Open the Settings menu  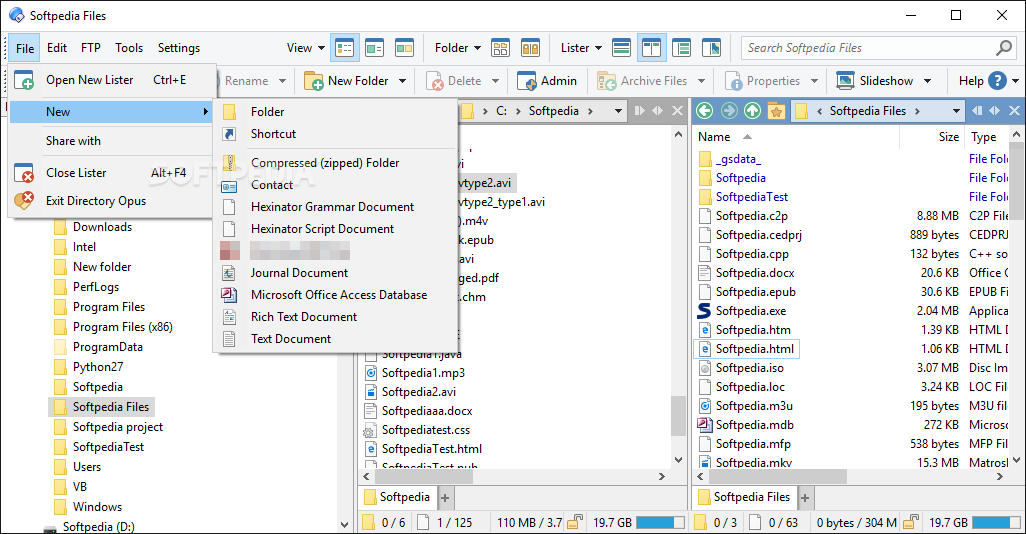click(x=179, y=48)
